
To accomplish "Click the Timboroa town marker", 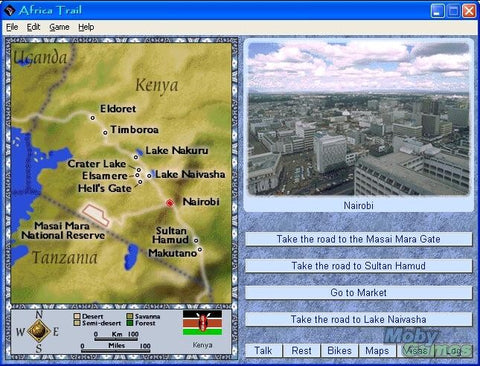I will click(105, 133).
